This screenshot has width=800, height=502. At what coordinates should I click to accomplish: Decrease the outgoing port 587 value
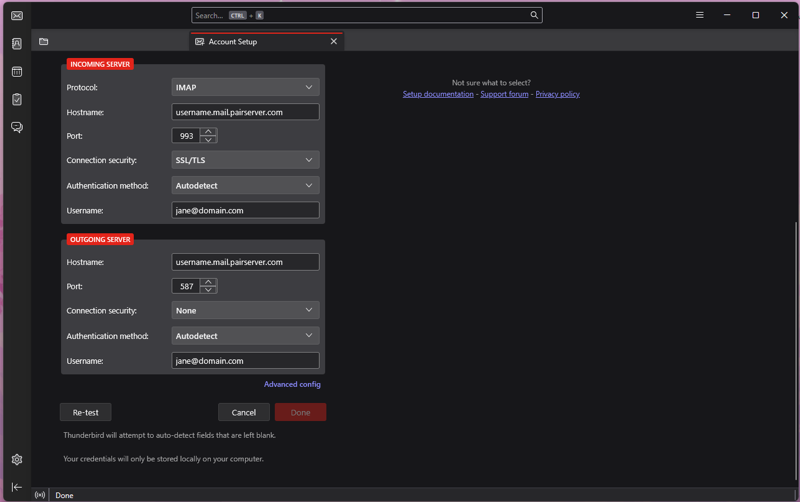[x=208, y=291]
